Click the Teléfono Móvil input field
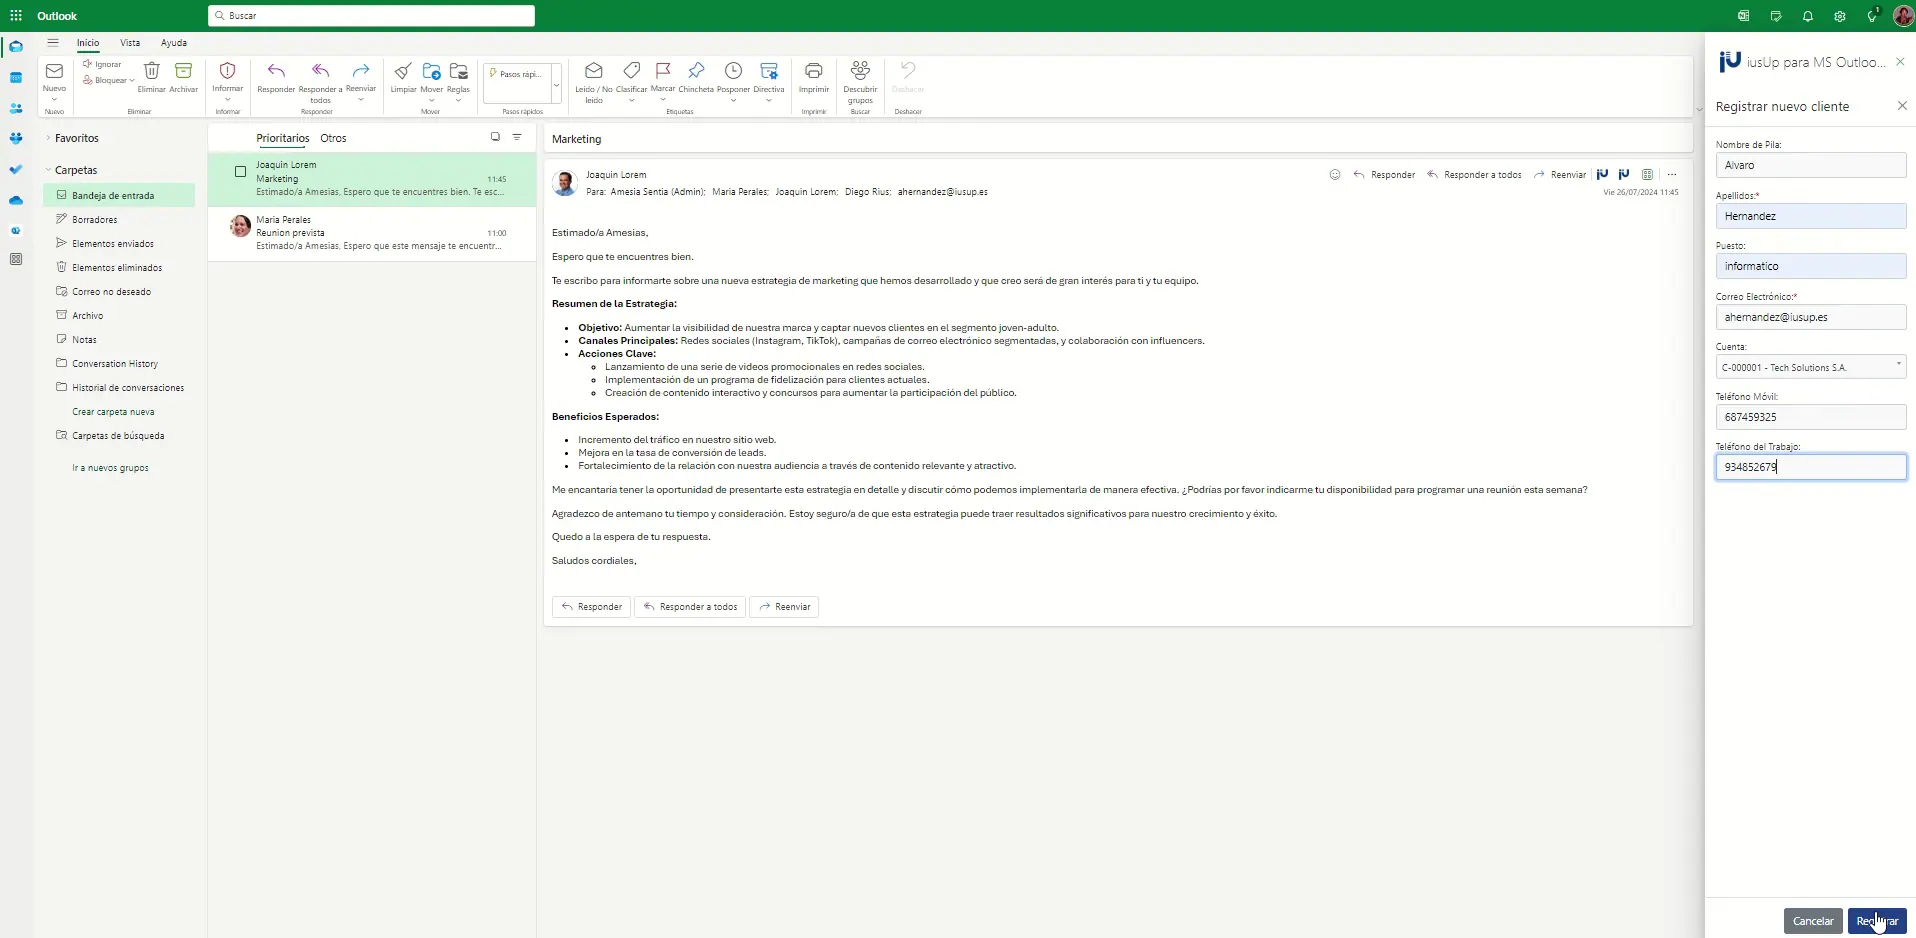1916x938 pixels. click(x=1810, y=417)
